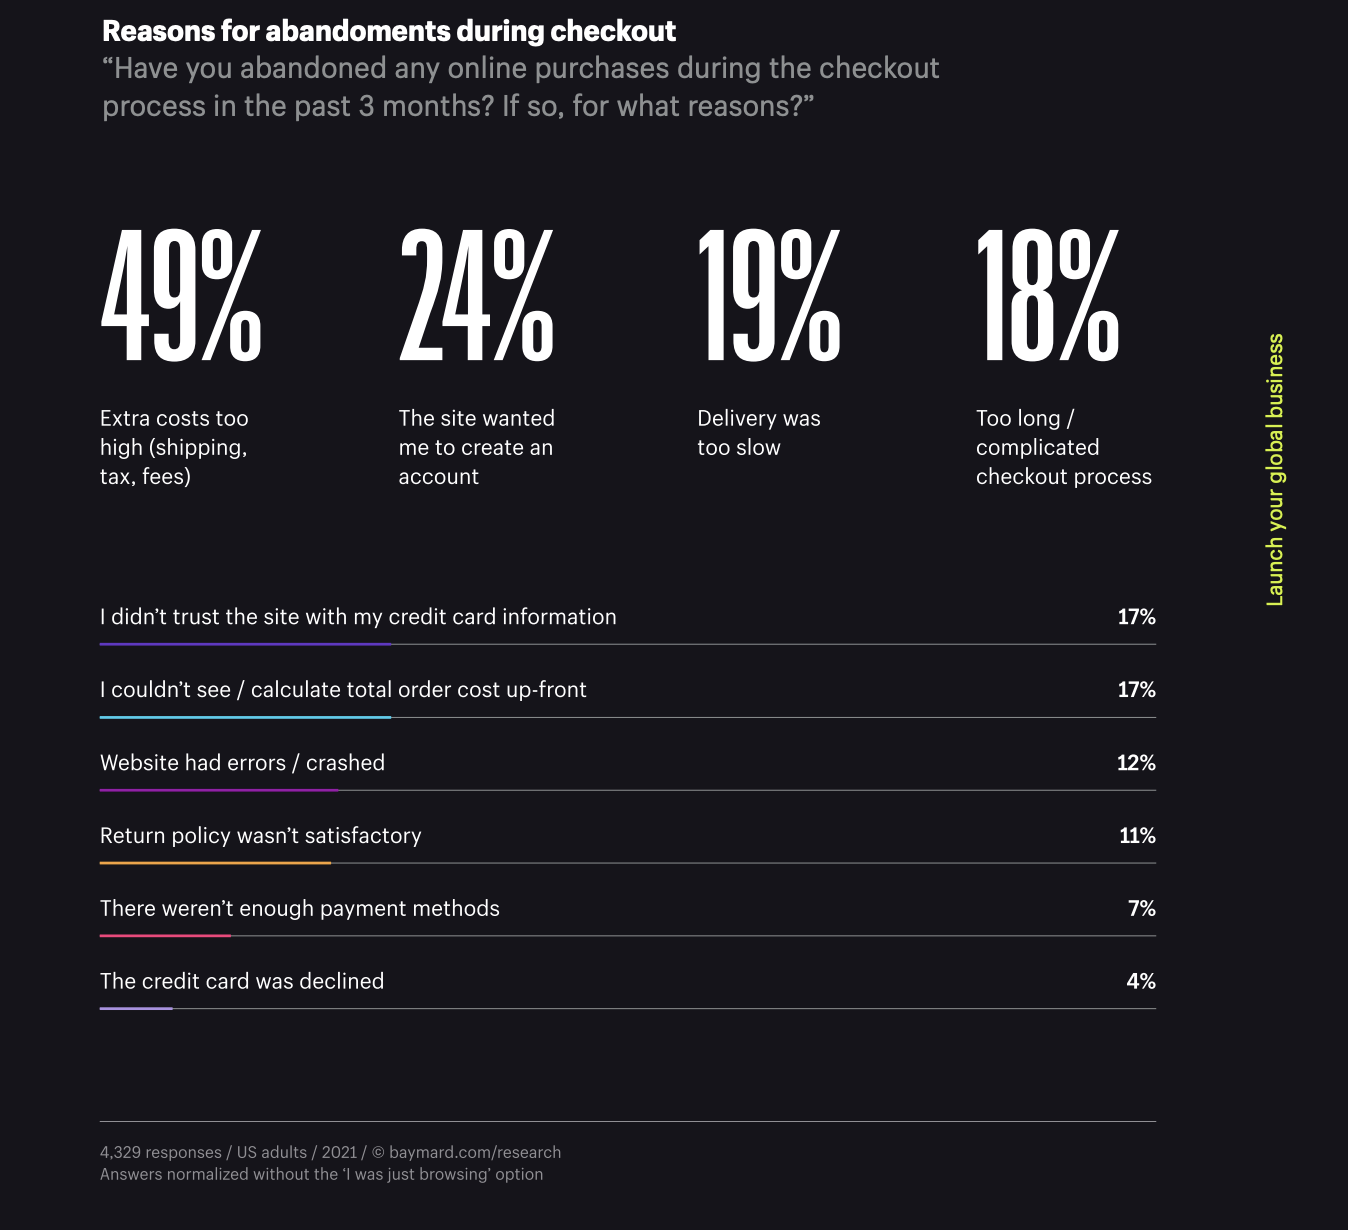Click the pink bar under payment methods row
Screen dimensions: 1348x1230
pos(165,936)
